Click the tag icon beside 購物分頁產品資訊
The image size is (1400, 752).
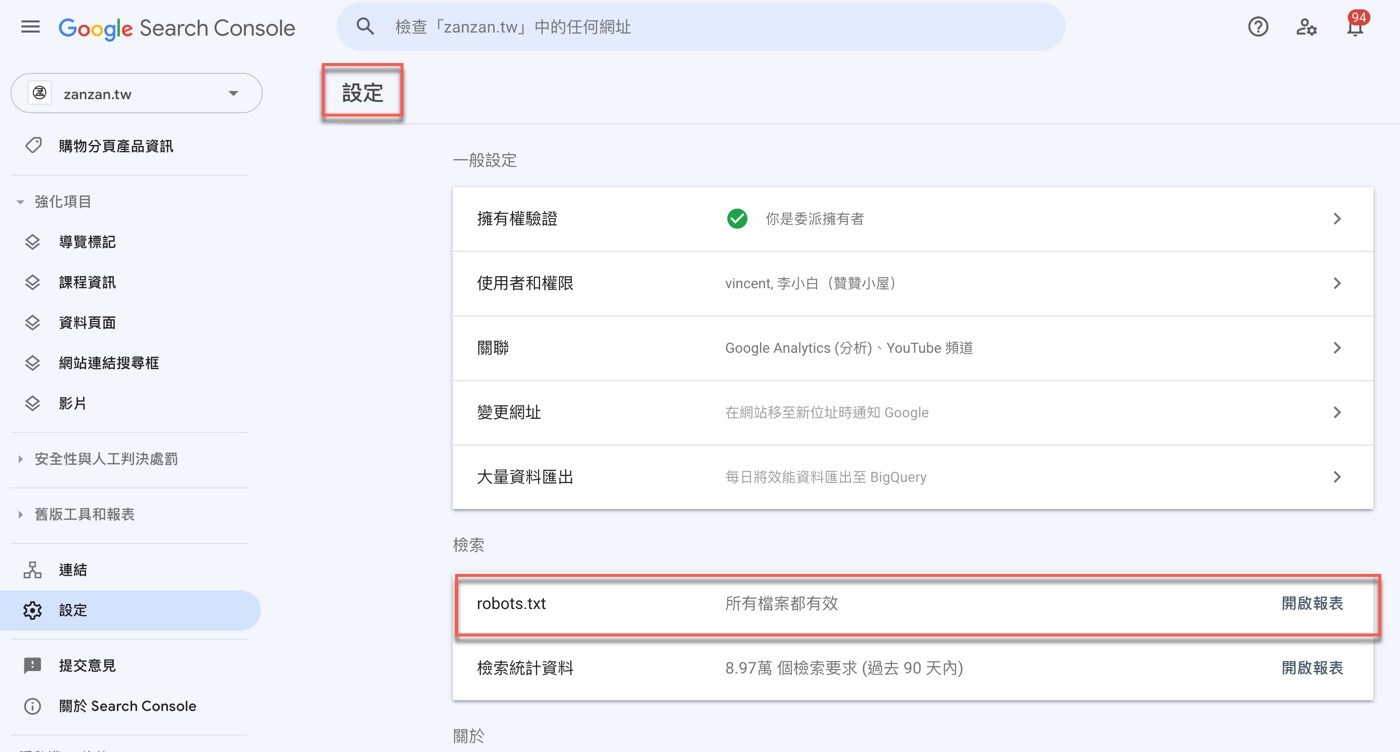[x=33, y=146]
